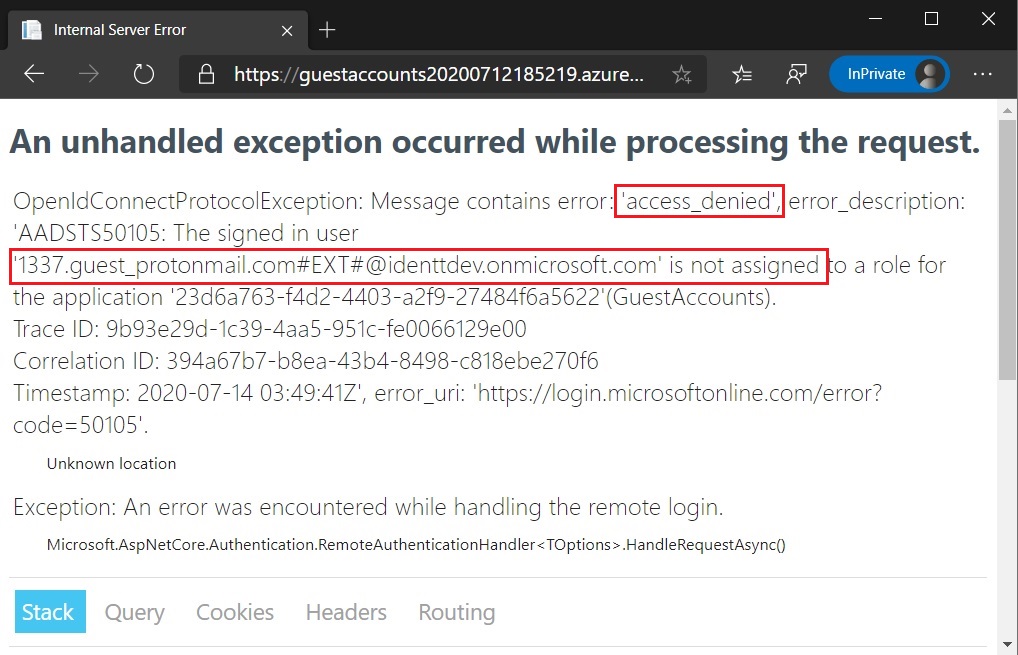Click the forward navigation arrow

pos(89,74)
